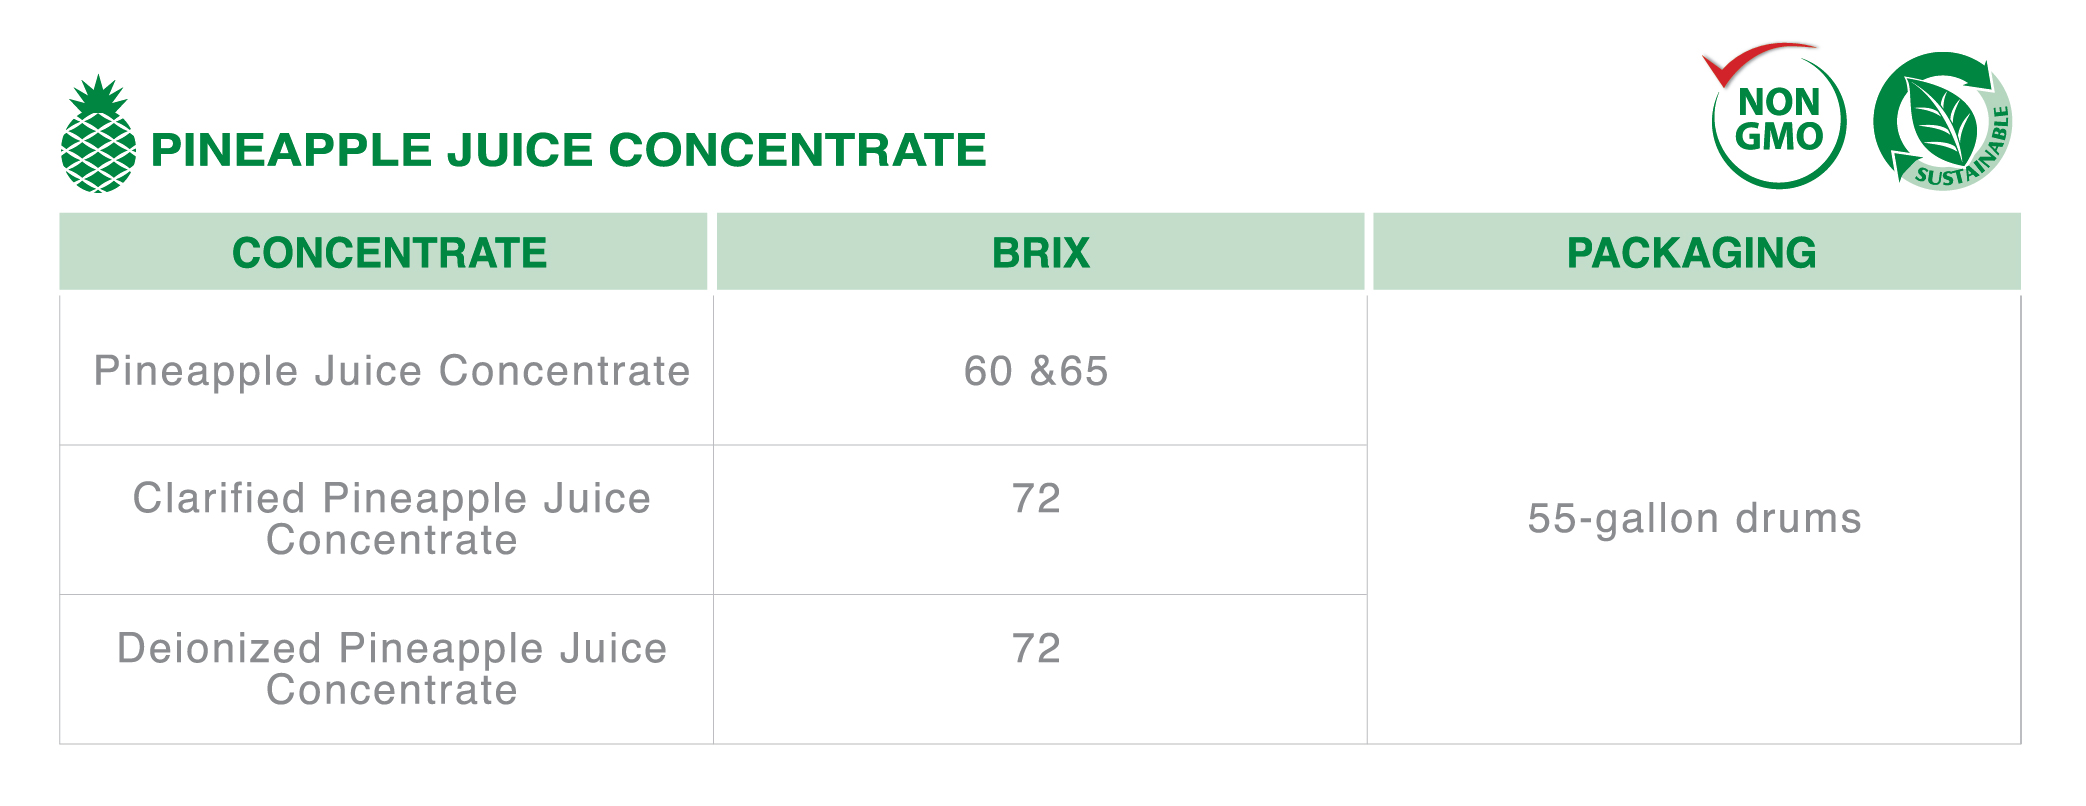Click the Pineapple Juice Concentrate title
This screenshot has height=806, width=2086.
click(x=568, y=150)
